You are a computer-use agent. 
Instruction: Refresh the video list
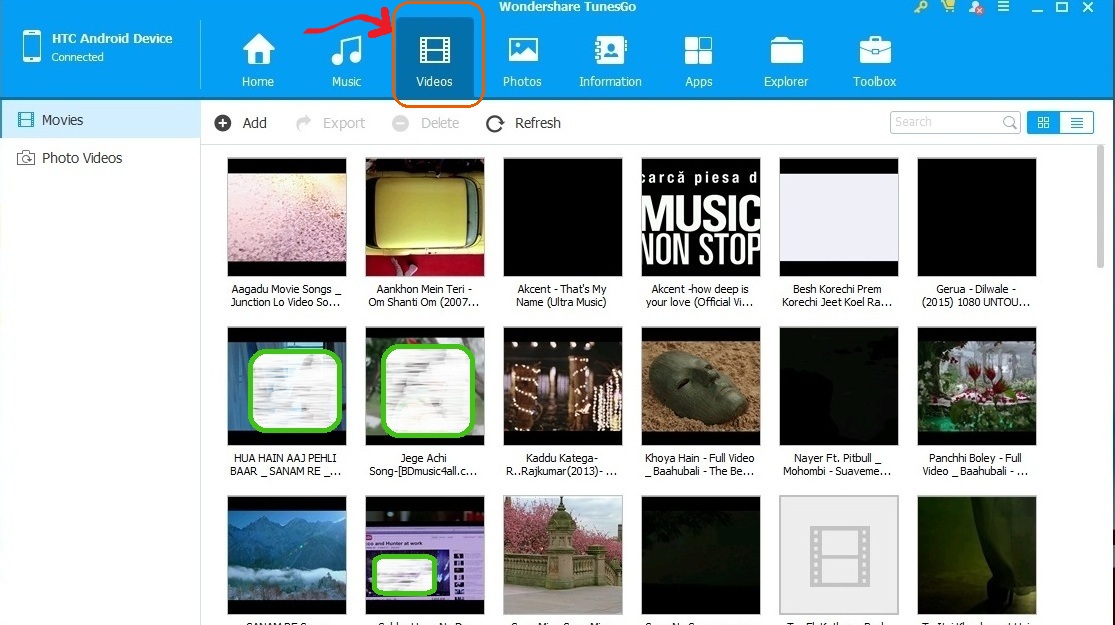523,123
